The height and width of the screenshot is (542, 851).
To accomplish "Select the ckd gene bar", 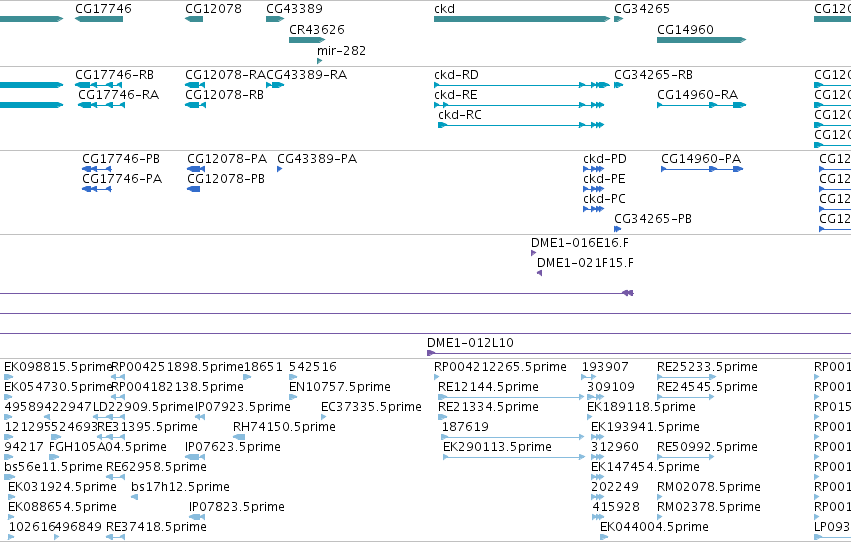I will click(522, 19).
